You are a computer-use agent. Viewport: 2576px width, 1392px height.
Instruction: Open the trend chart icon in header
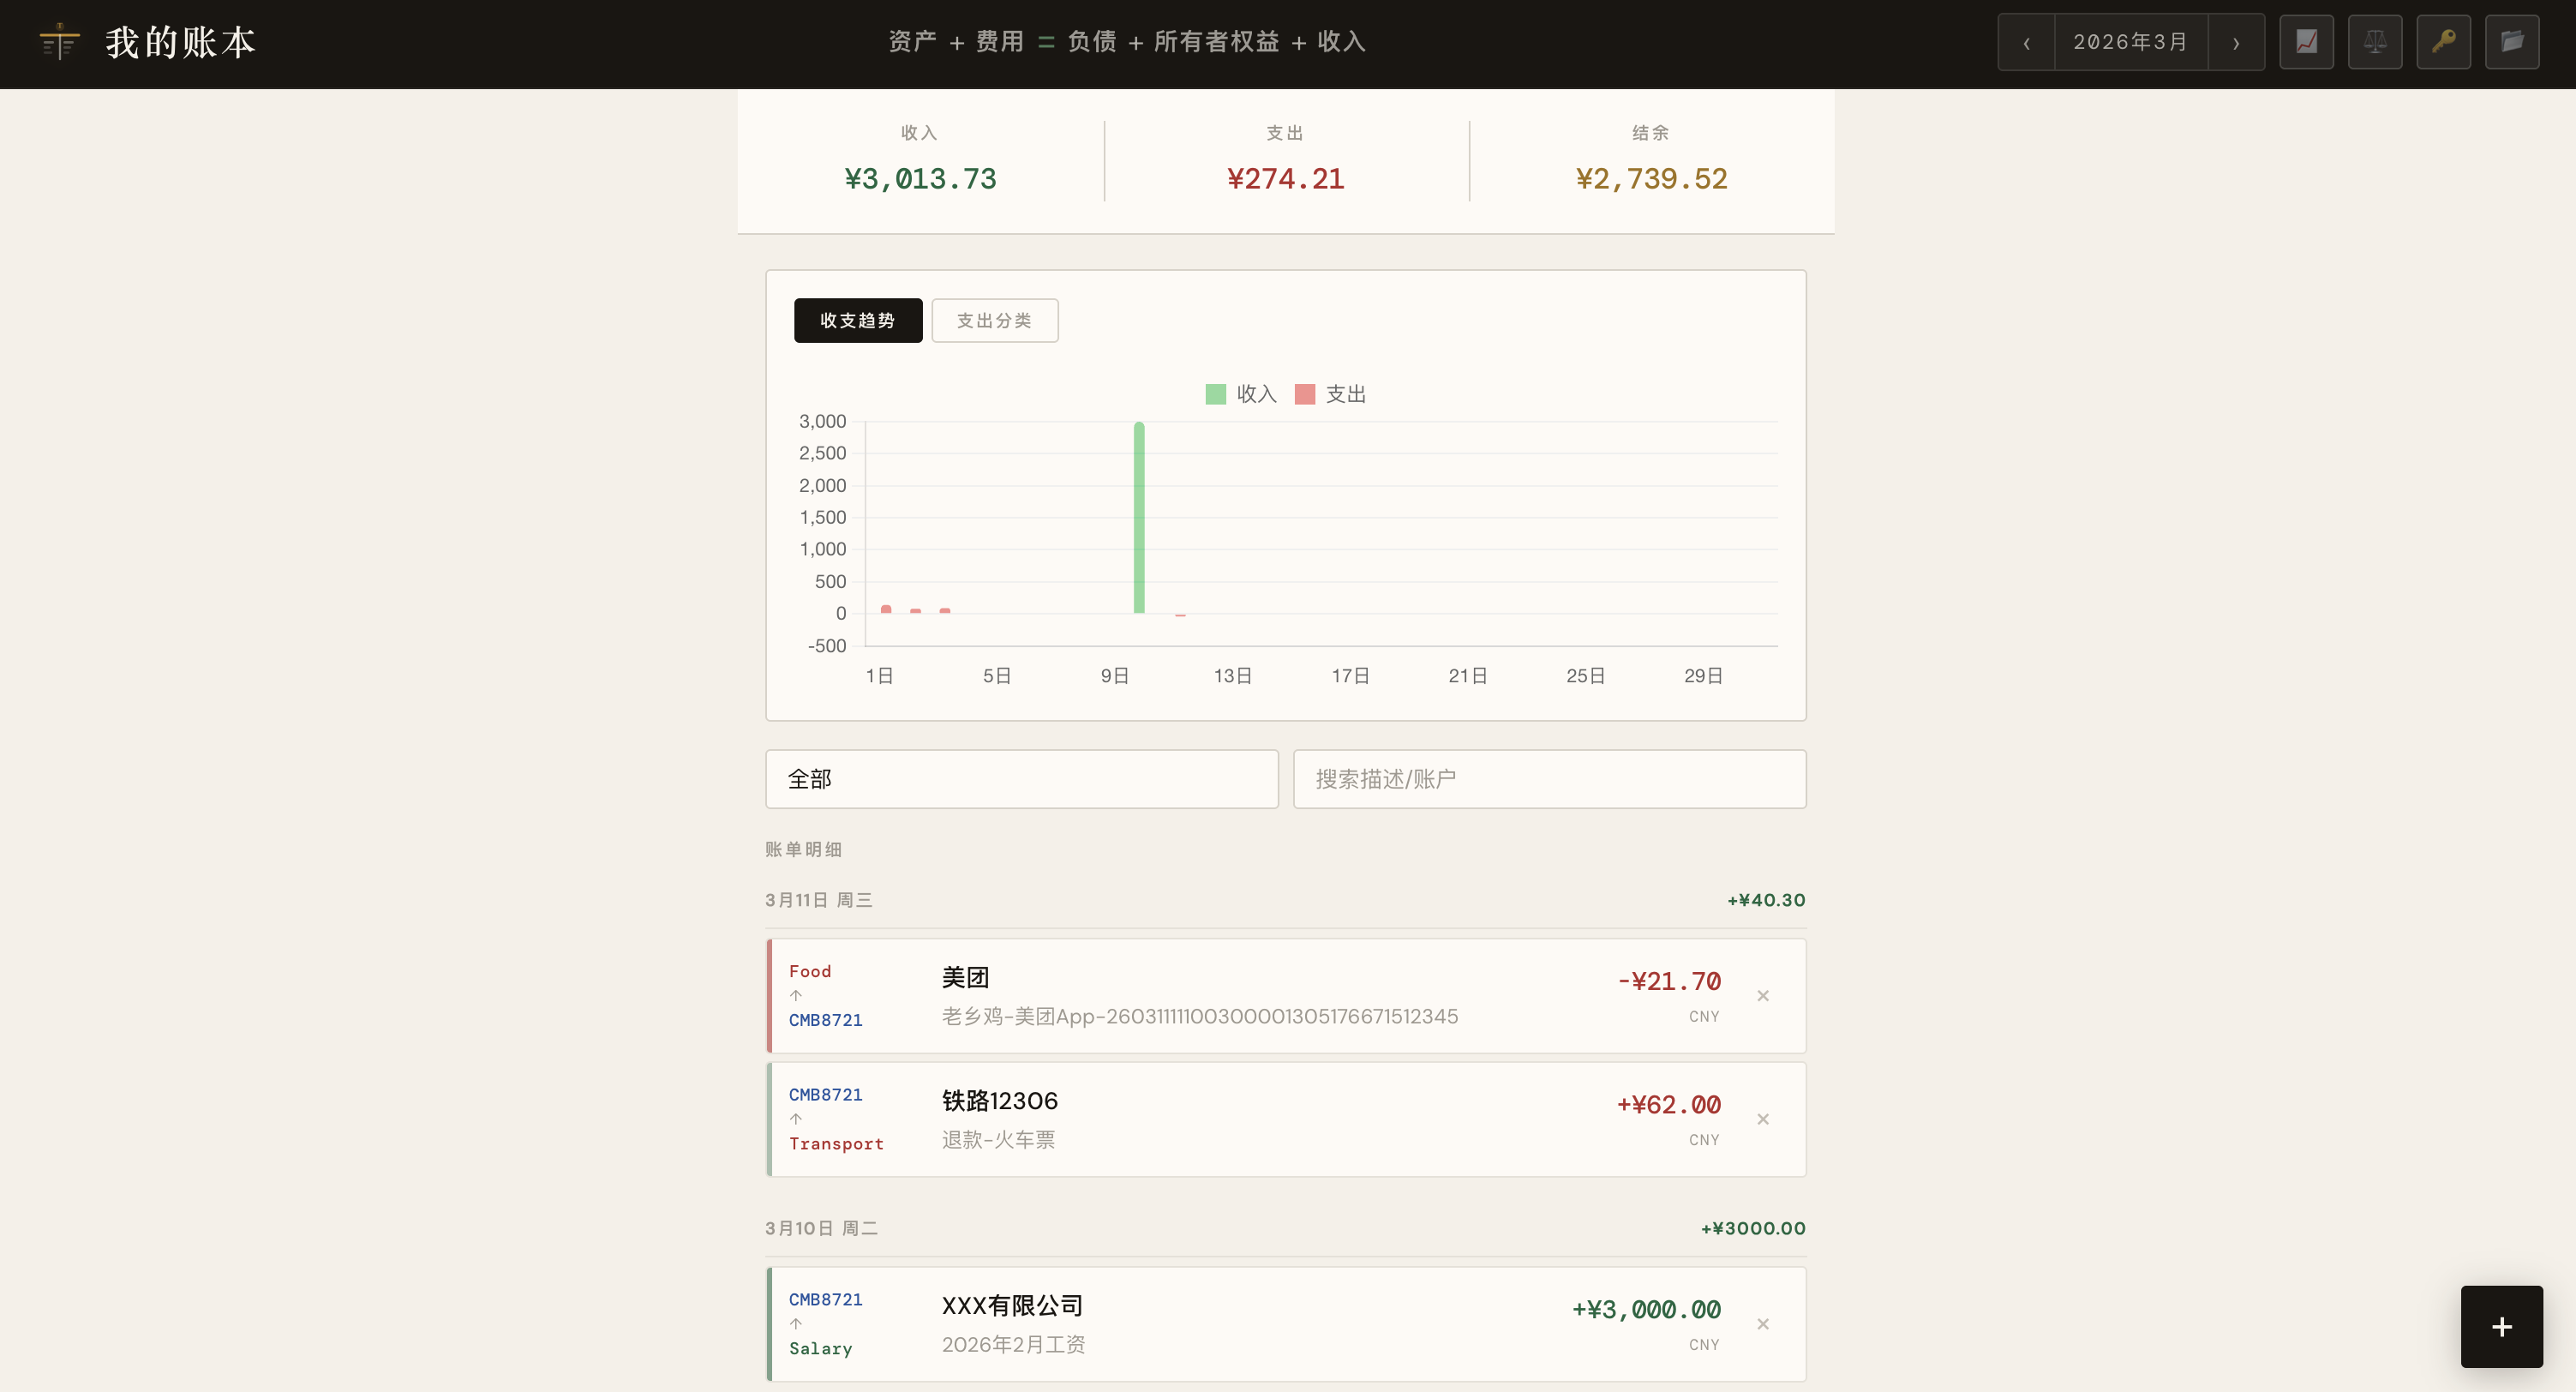[x=2306, y=42]
